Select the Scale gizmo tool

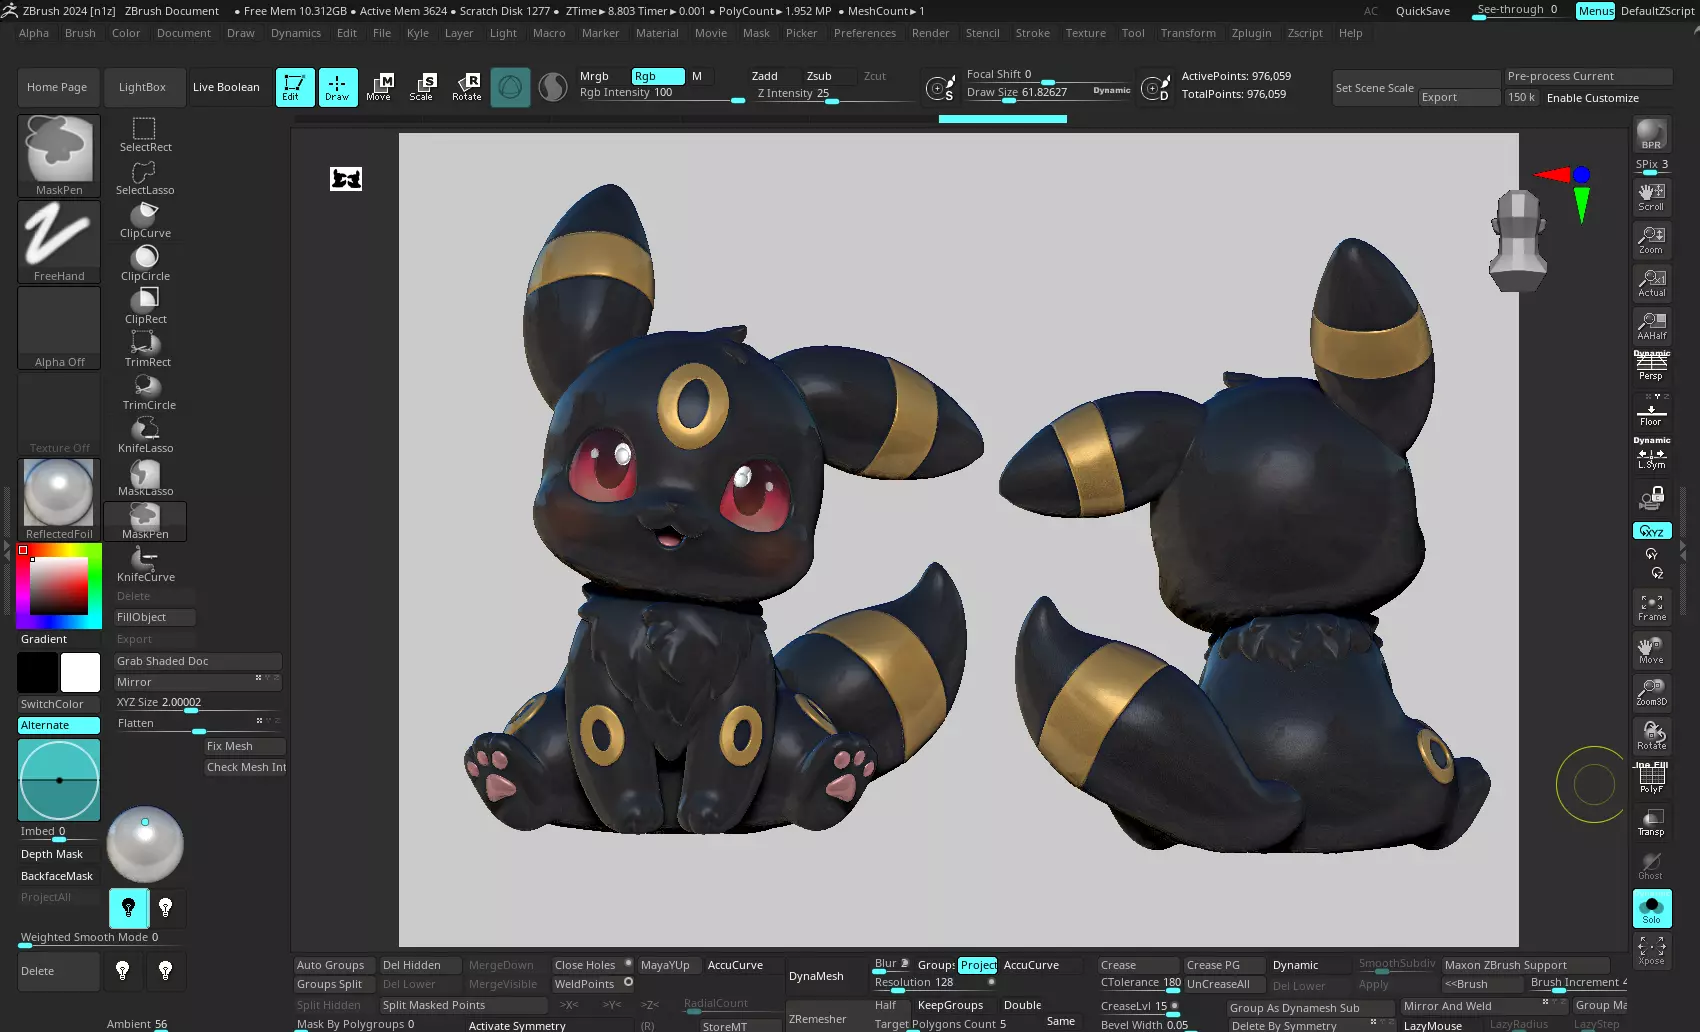[x=422, y=87]
